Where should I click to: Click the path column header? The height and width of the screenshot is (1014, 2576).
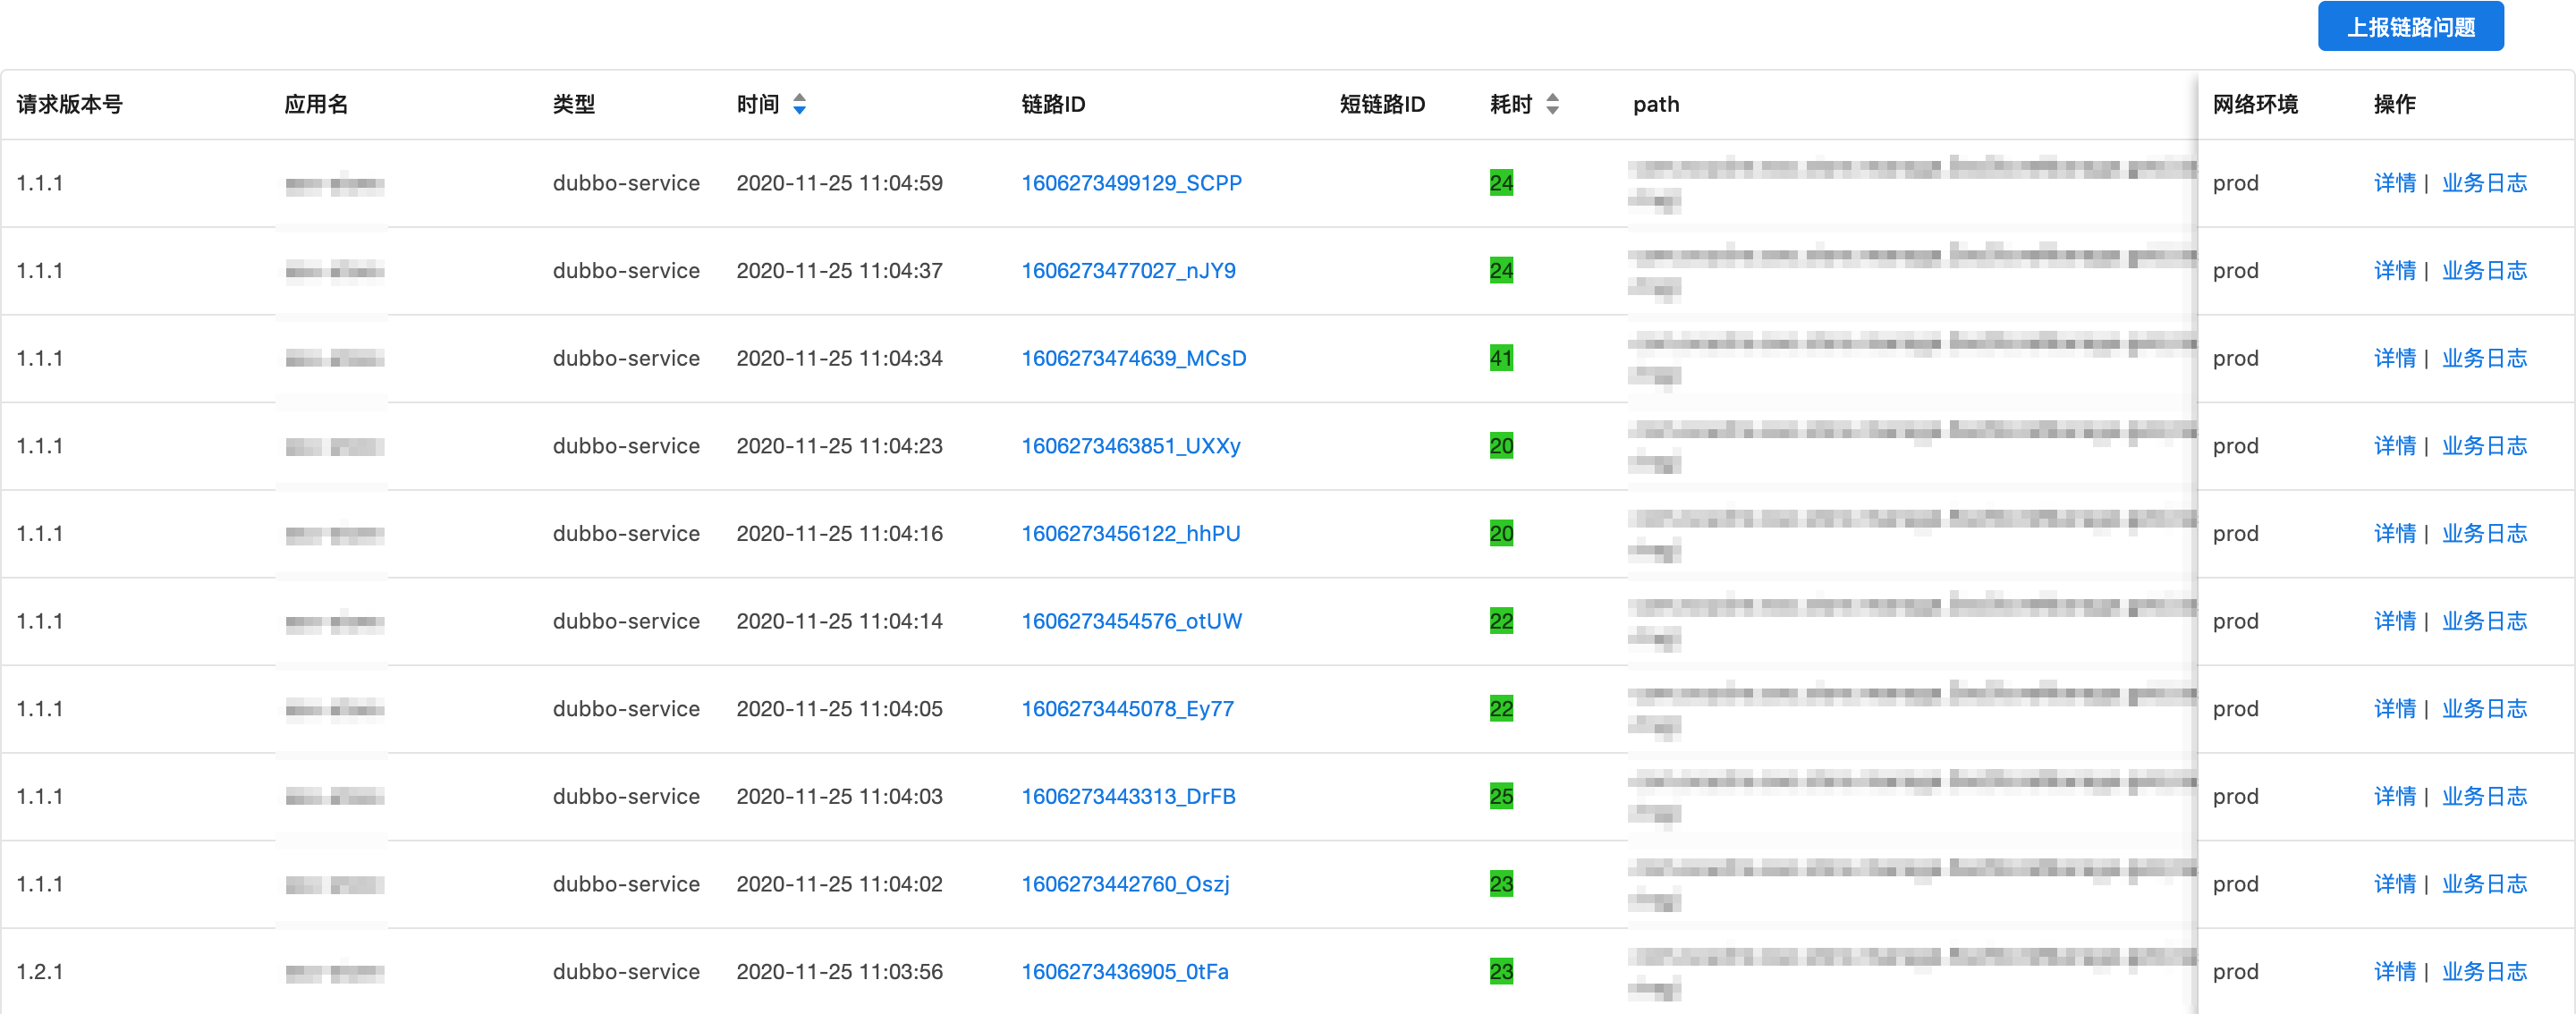point(1656,104)
